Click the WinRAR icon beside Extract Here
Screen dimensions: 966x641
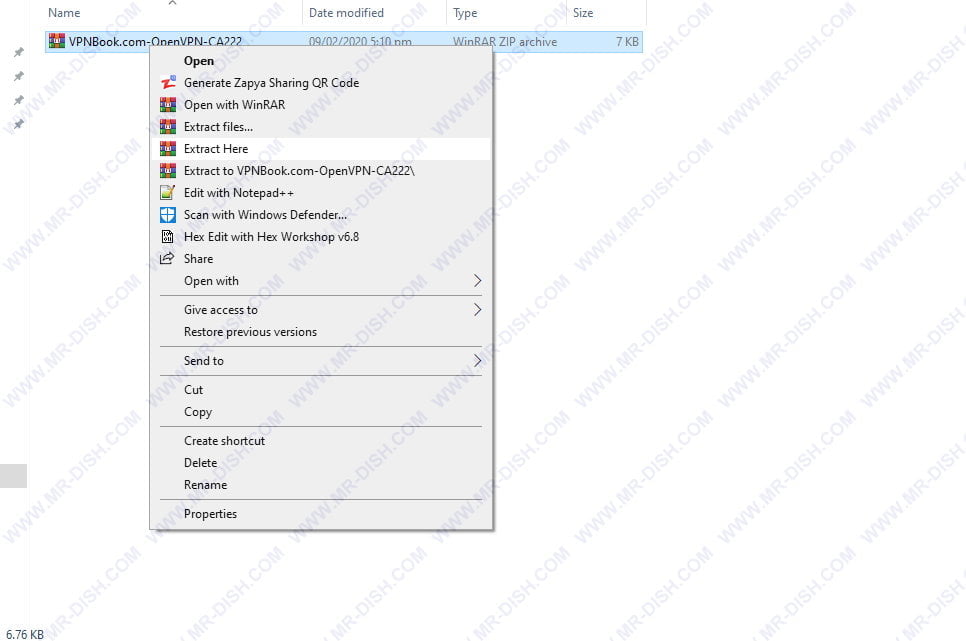168,149
